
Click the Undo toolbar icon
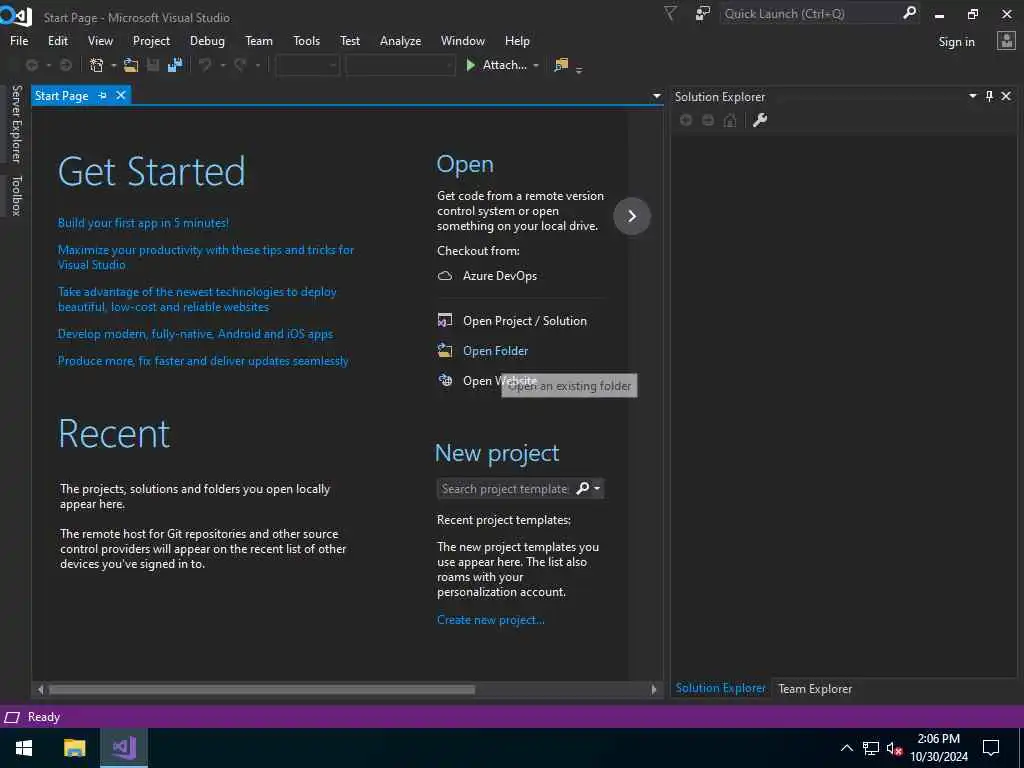click(x=205, y=65)
